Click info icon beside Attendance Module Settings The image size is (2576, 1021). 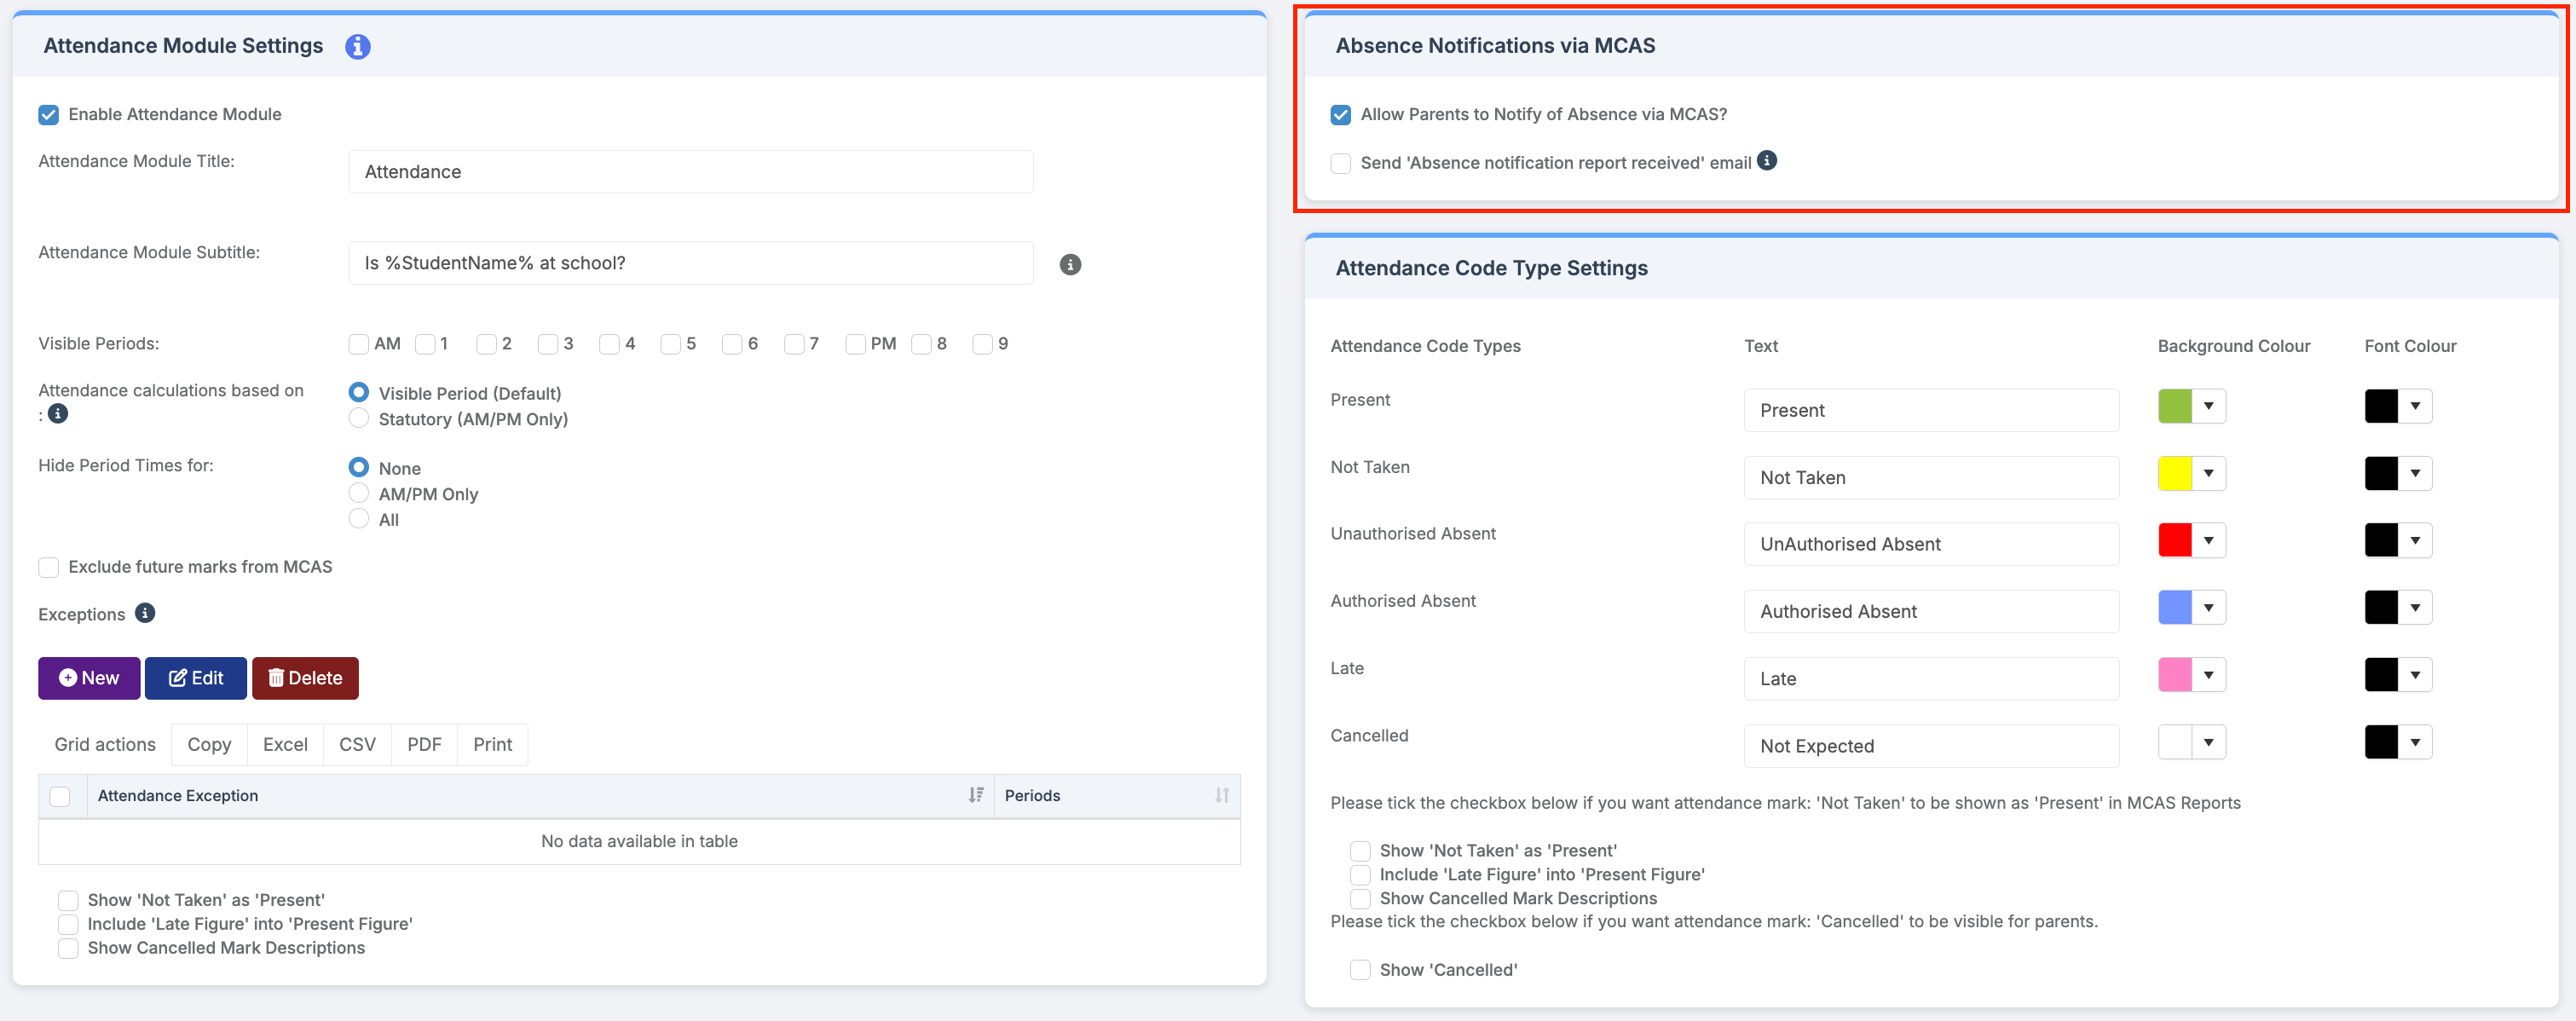point(358,46)
